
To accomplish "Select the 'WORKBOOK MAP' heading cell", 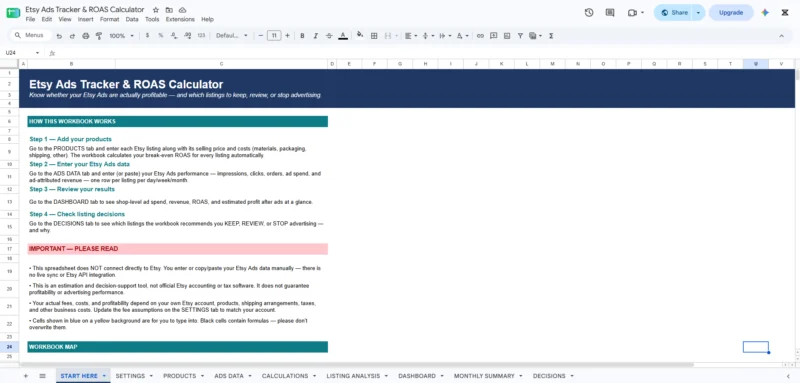I will tap(178, 347).
